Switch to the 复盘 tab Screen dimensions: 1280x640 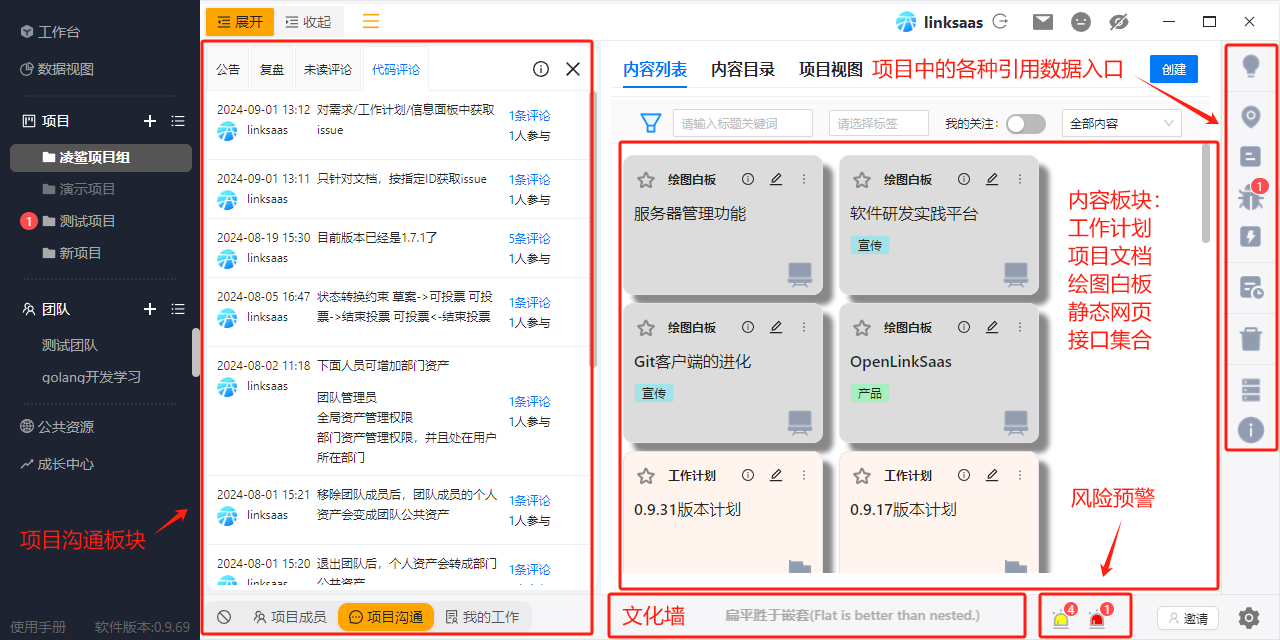click(272, 69)
